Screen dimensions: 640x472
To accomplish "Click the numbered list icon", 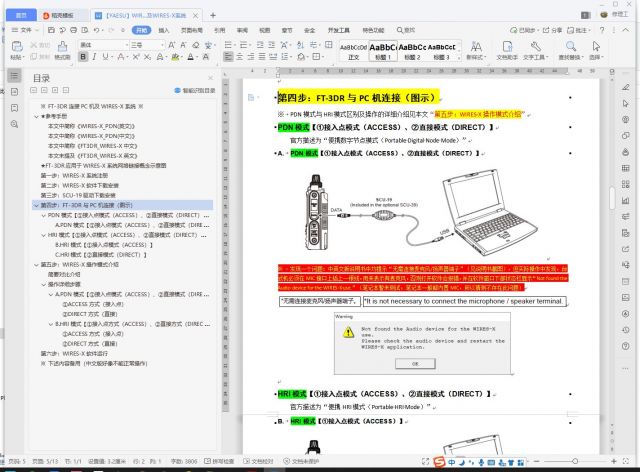I will [x=244, y=45].
